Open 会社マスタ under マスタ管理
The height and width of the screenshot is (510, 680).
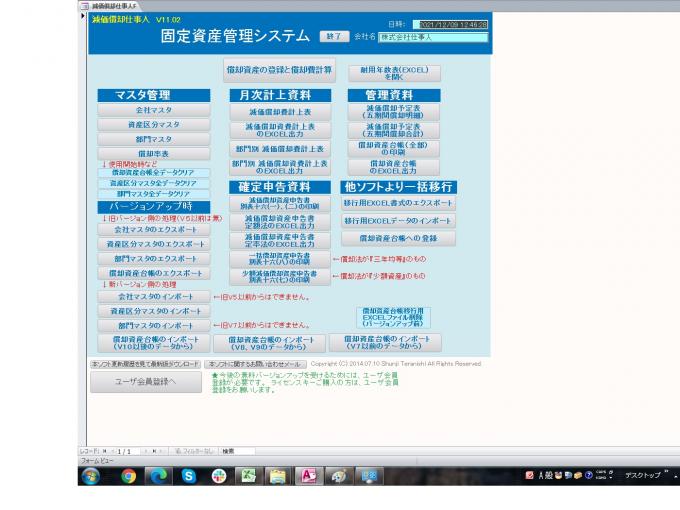pyautogui.click(x=153, y=110)
